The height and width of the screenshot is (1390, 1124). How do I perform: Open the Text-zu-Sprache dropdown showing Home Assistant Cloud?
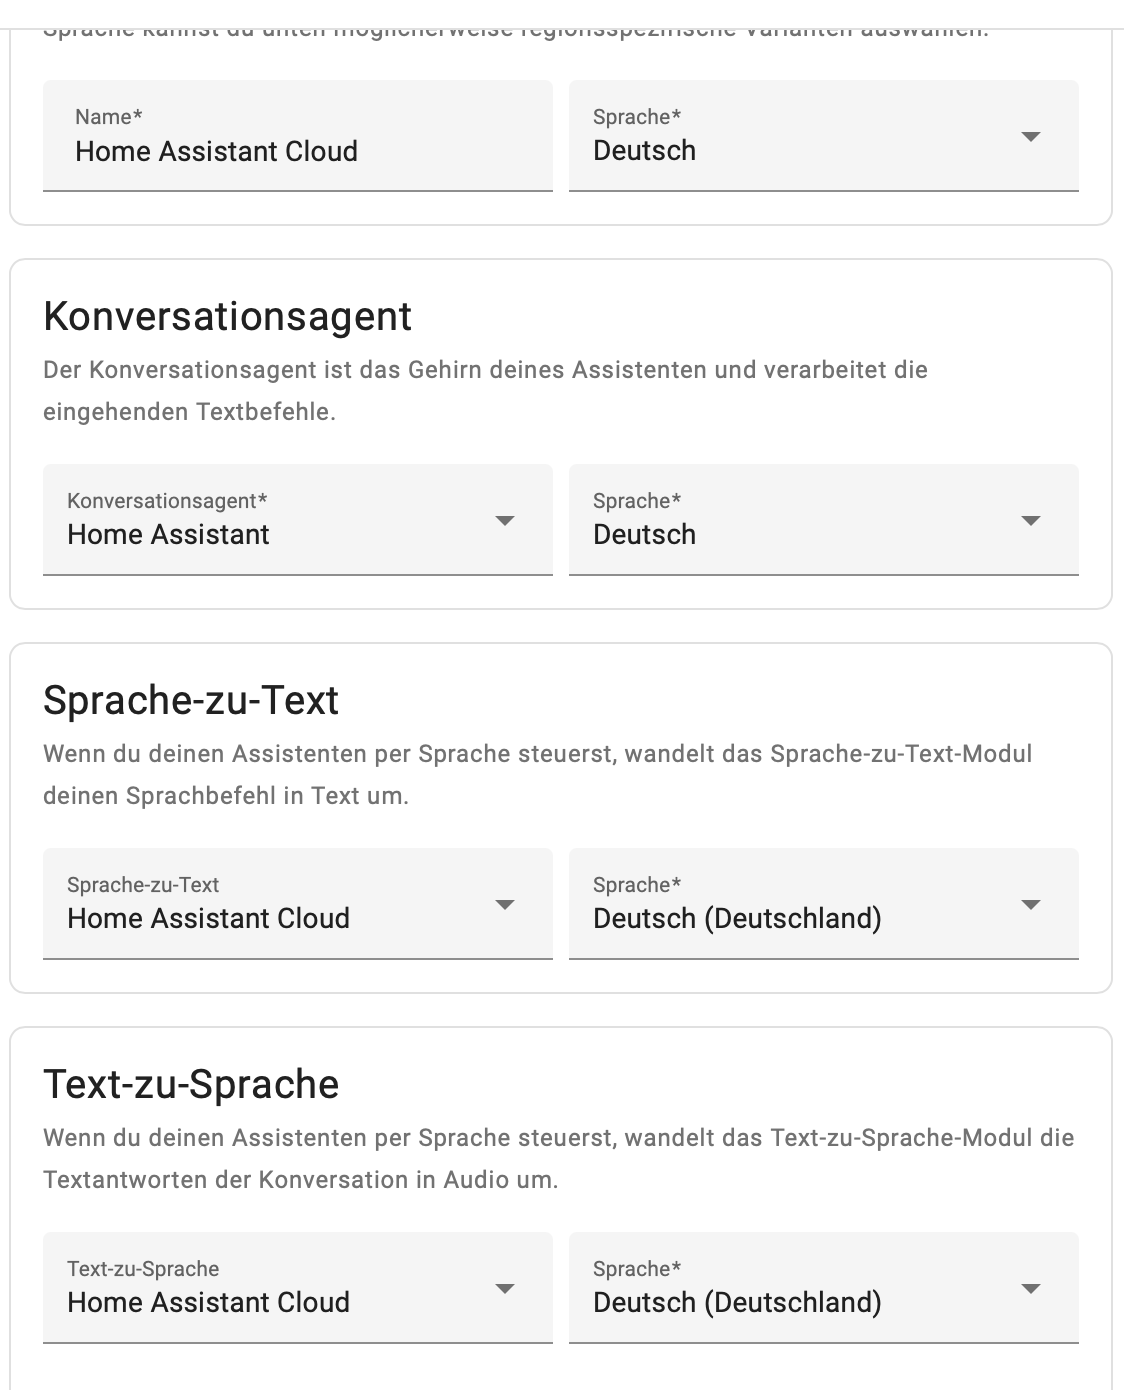(298, 1288)
